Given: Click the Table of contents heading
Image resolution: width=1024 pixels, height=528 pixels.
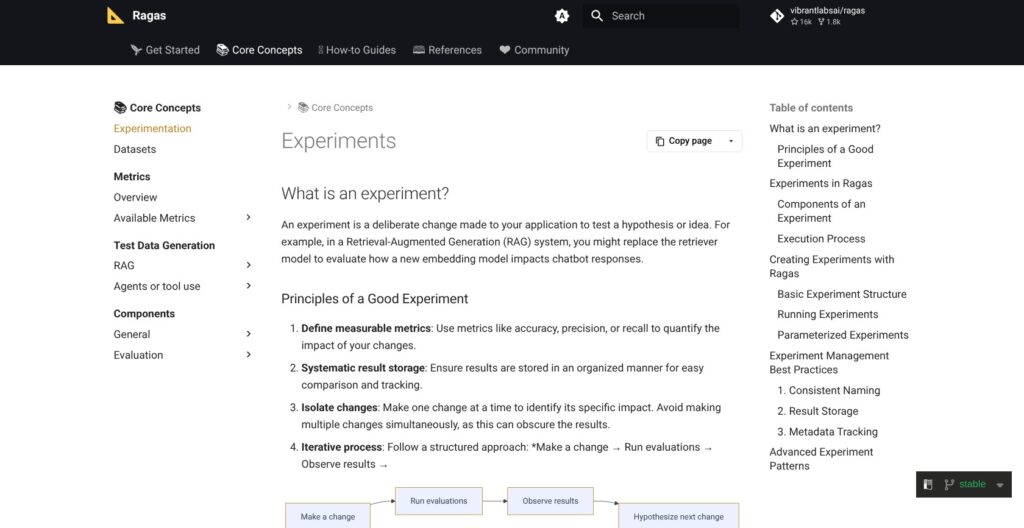Looking at the screenshot, I should pyautogui.click(x=811, y=108).
